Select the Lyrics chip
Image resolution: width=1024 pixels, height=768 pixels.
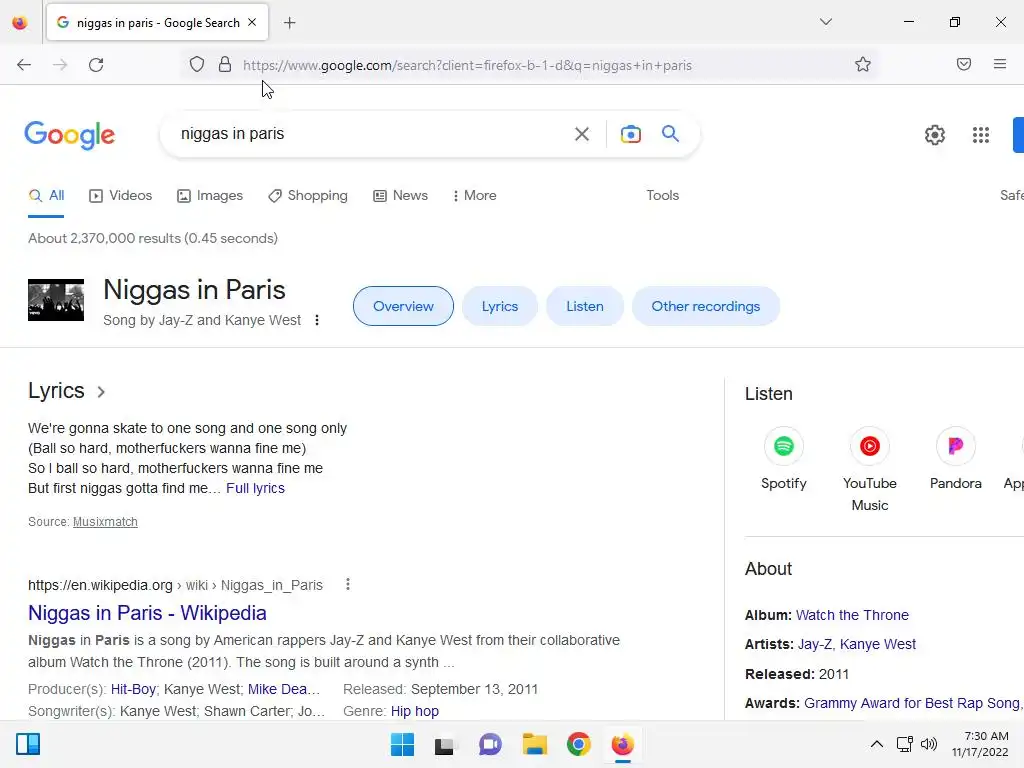tap(500, 306)
